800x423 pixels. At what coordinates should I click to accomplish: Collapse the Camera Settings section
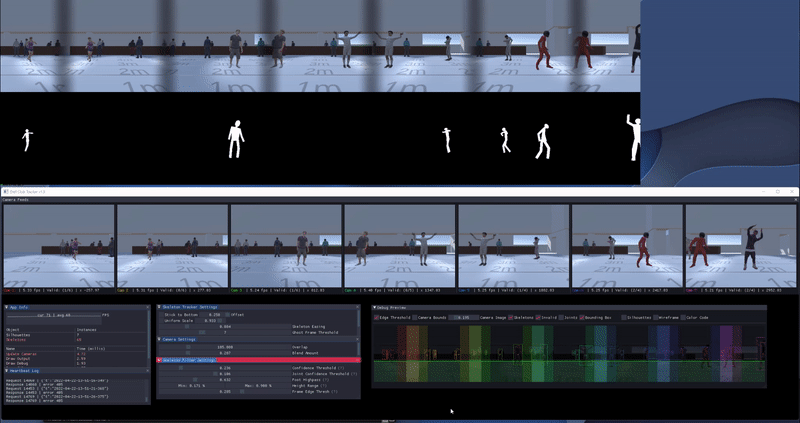click(160, 339)
